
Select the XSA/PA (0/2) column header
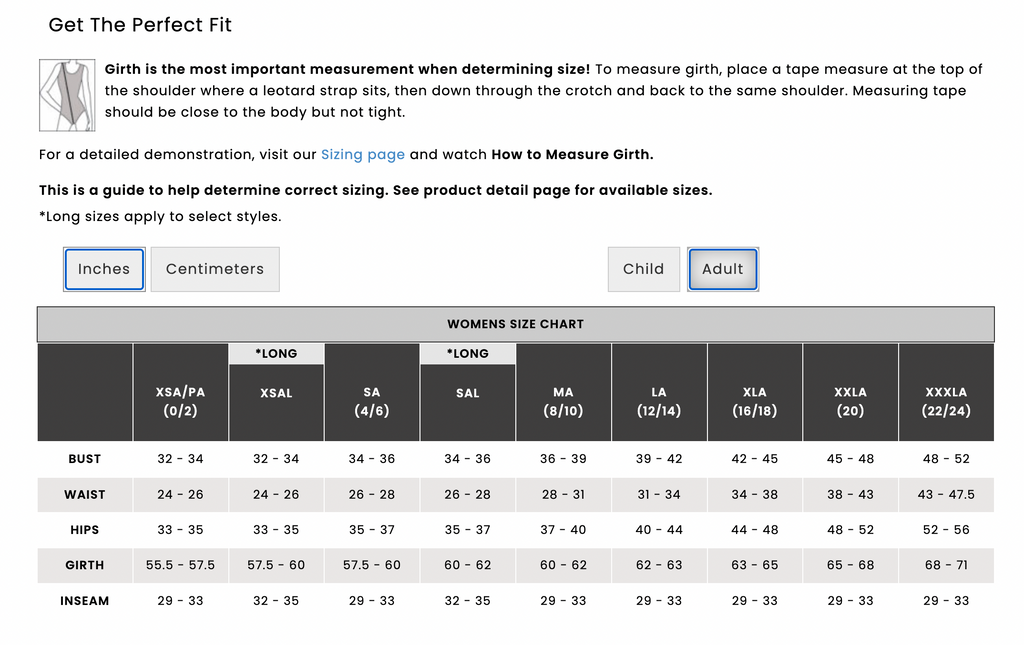coord(180,392)
